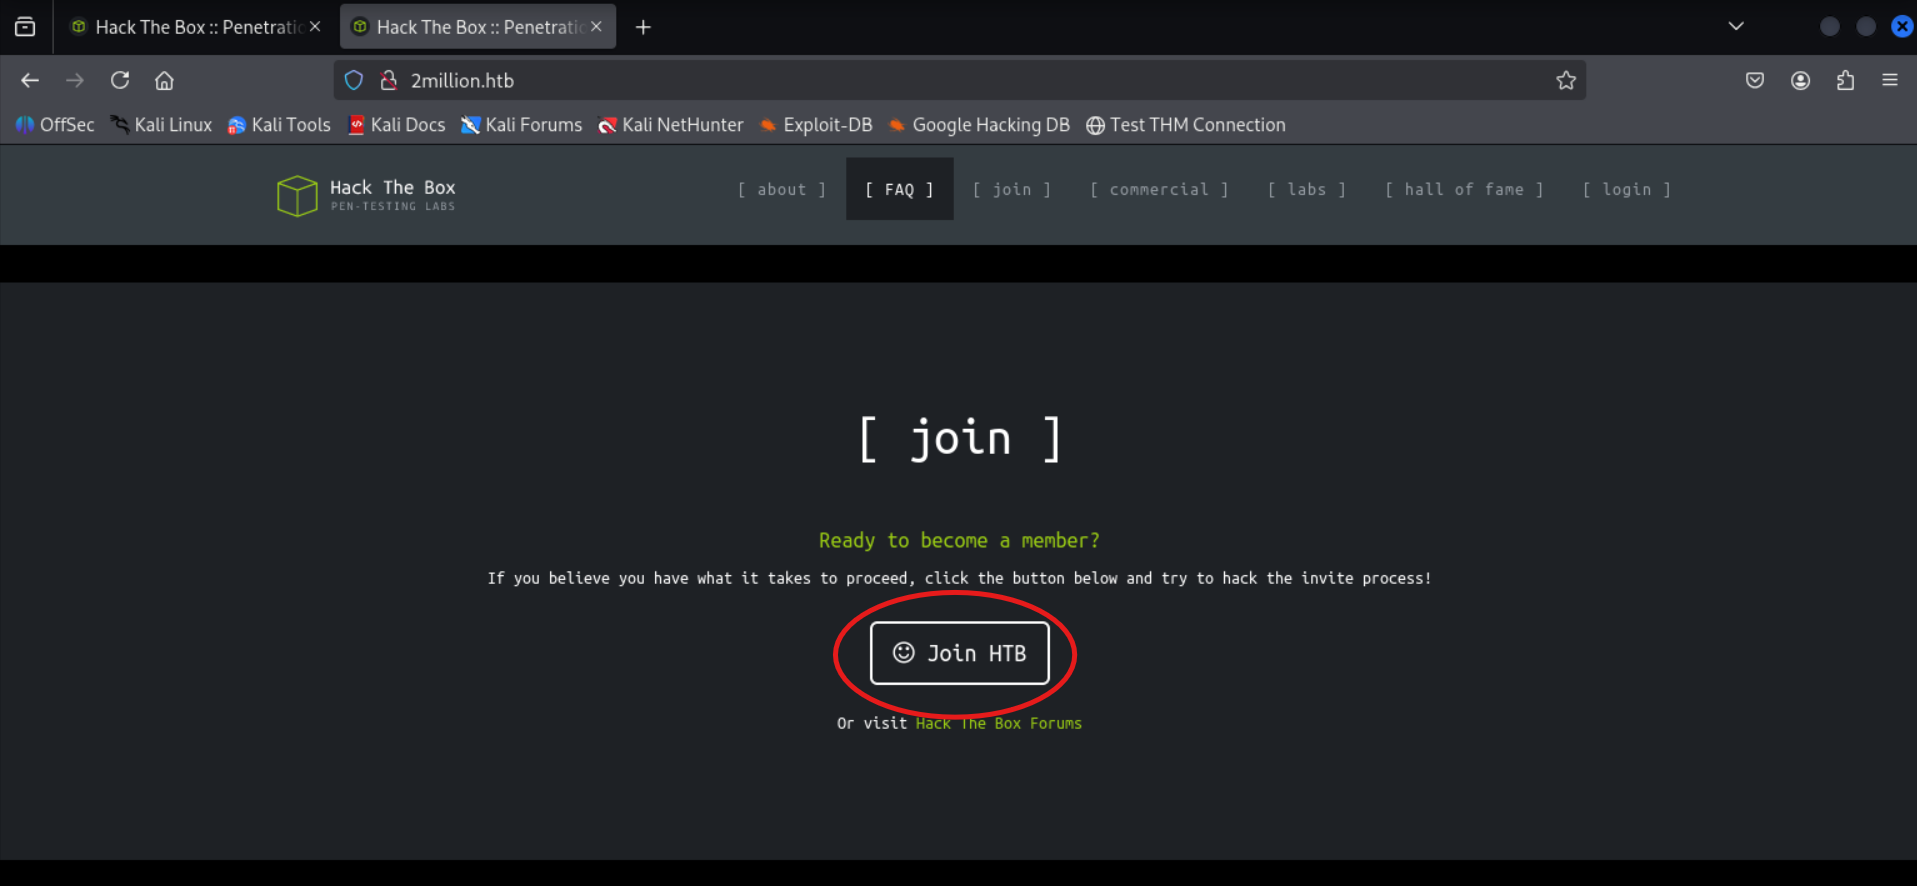1917x886 pixels.
Task: Open the Firefox account icon
Action: 1800,80
